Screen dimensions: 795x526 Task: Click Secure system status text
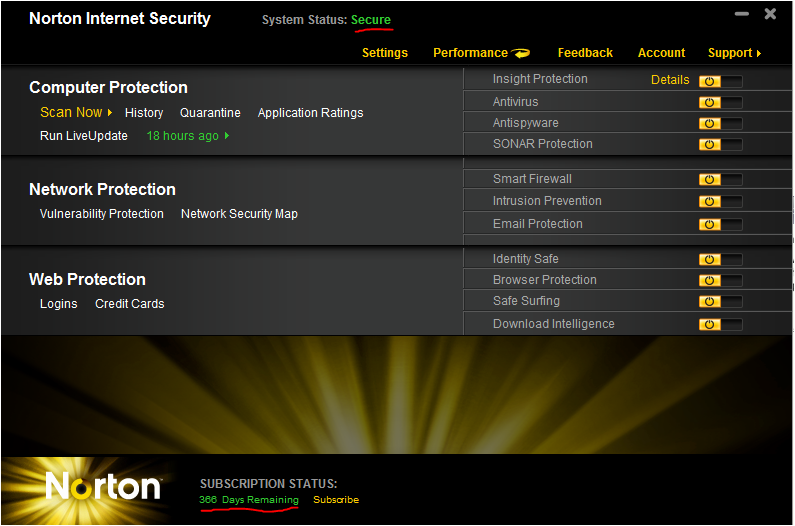(x=371, y=20)
